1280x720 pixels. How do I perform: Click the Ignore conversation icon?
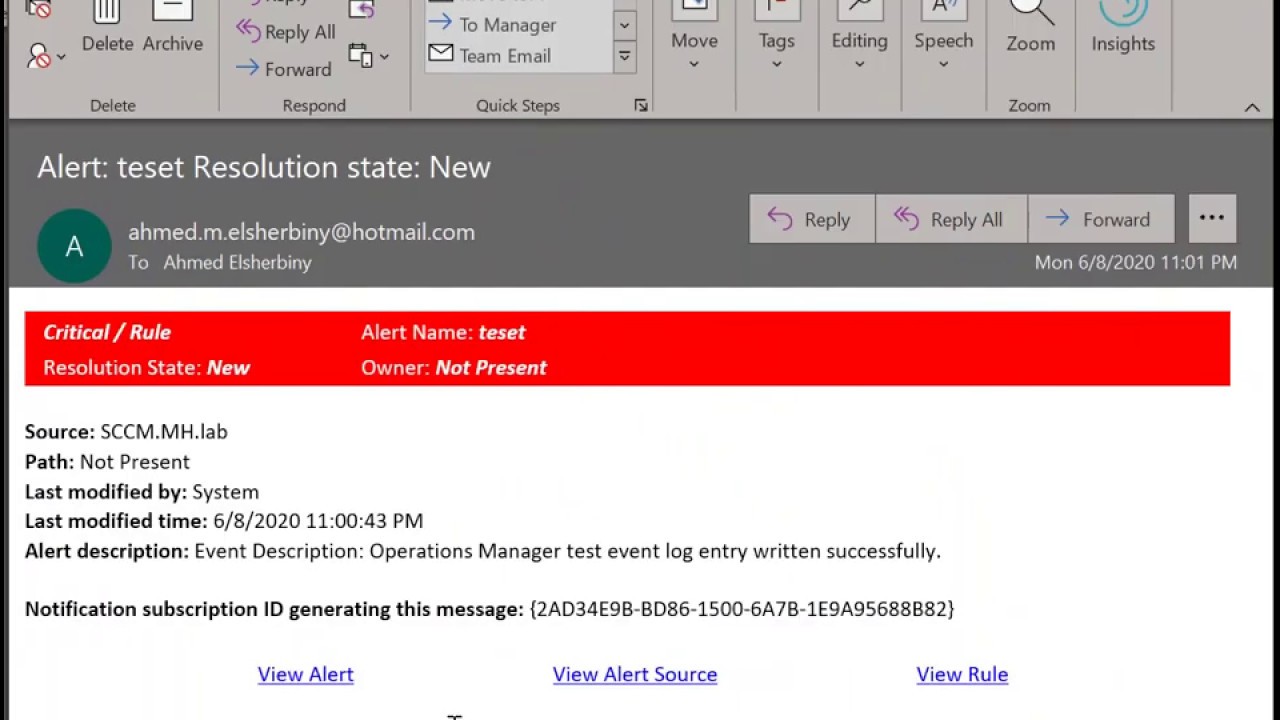tap(39, 9)
